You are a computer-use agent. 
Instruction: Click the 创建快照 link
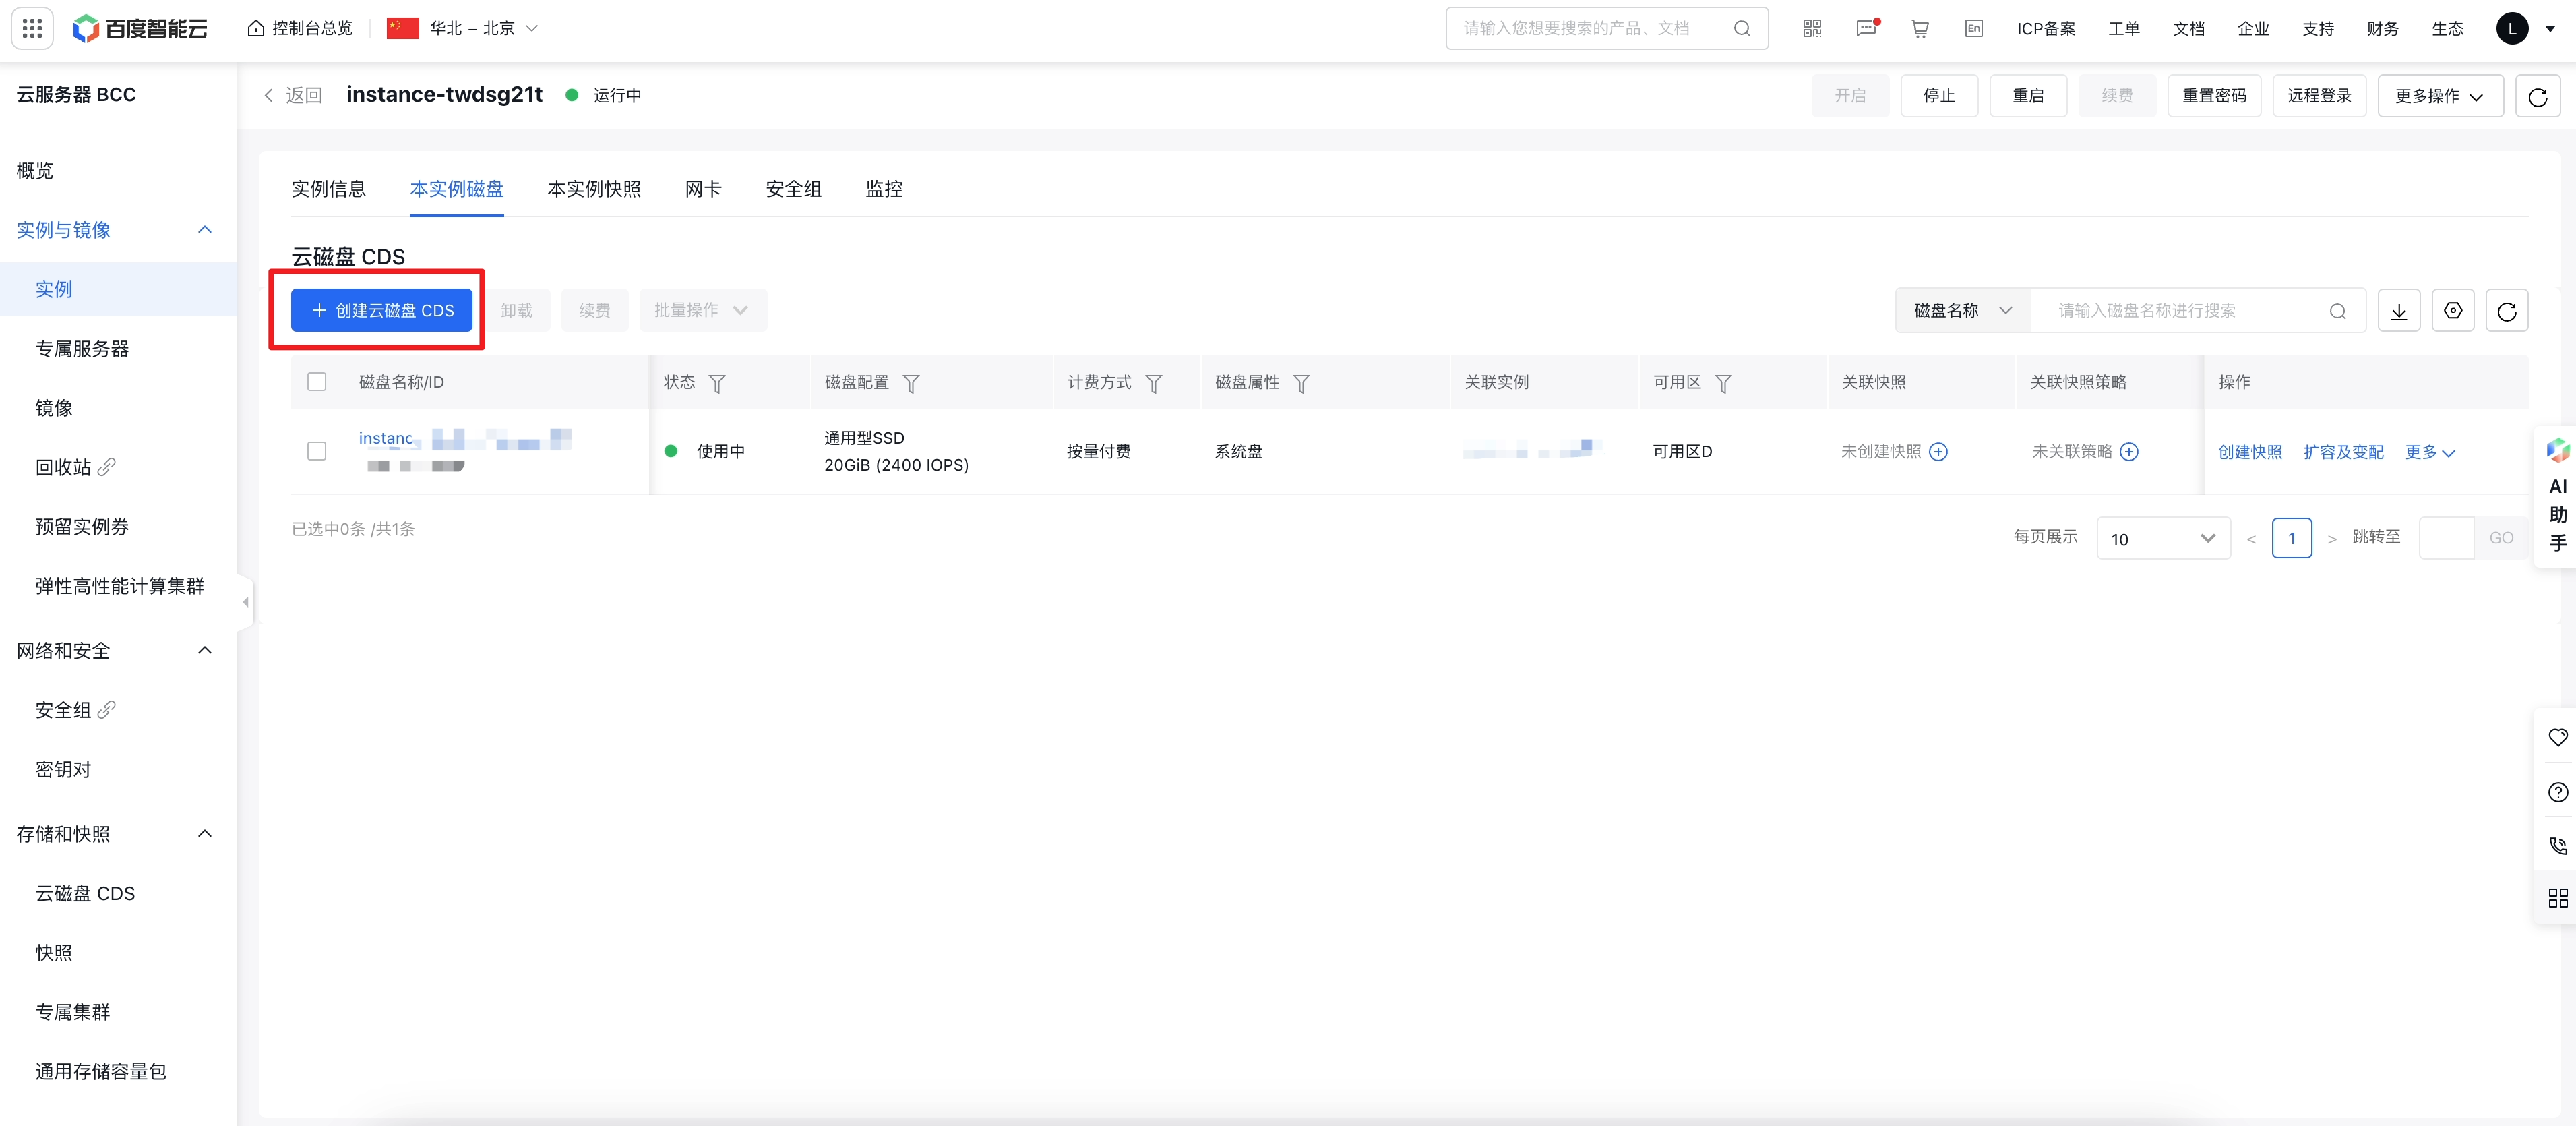coord(2250,452)
